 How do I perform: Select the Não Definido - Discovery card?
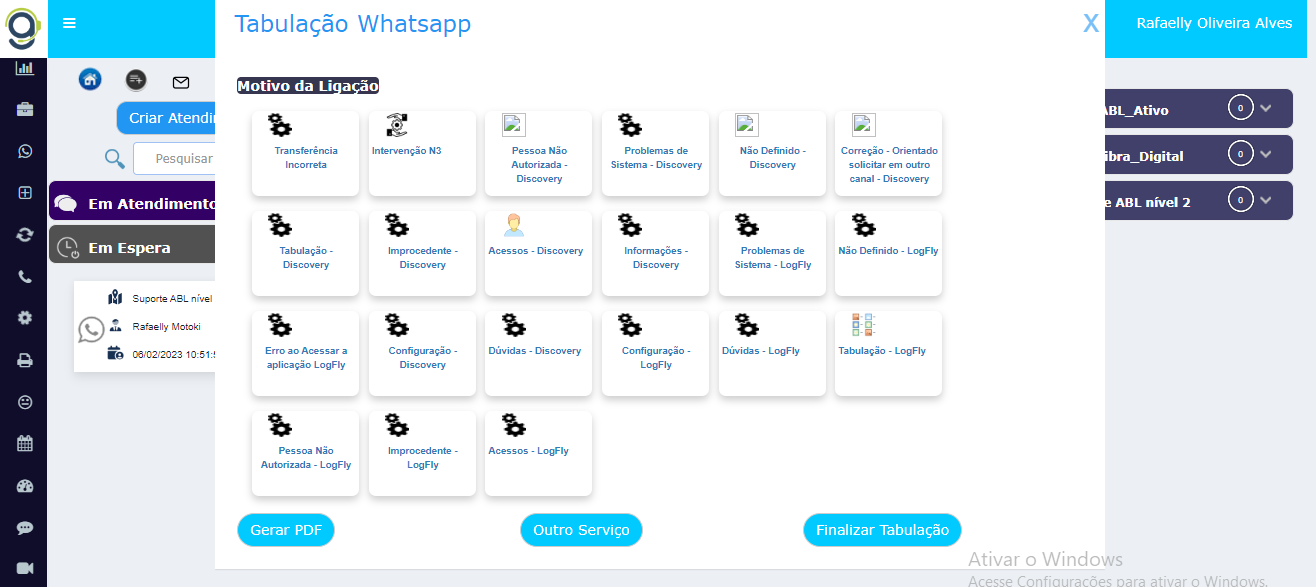pos(772,153)
